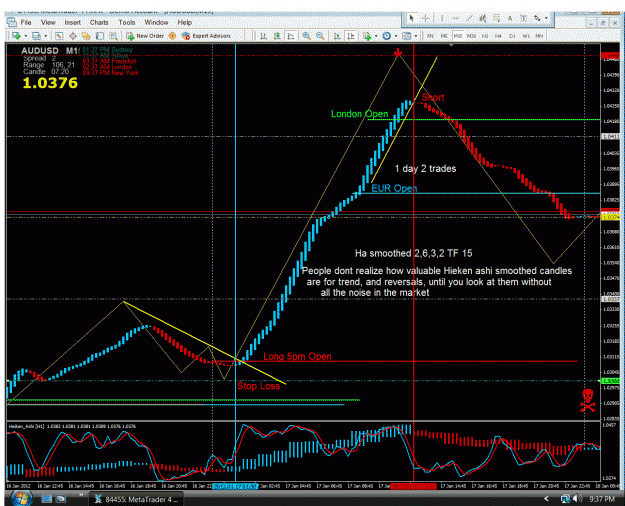Select the MN timeframe
This screenshot has height=506, width=625.
point(539,36)
